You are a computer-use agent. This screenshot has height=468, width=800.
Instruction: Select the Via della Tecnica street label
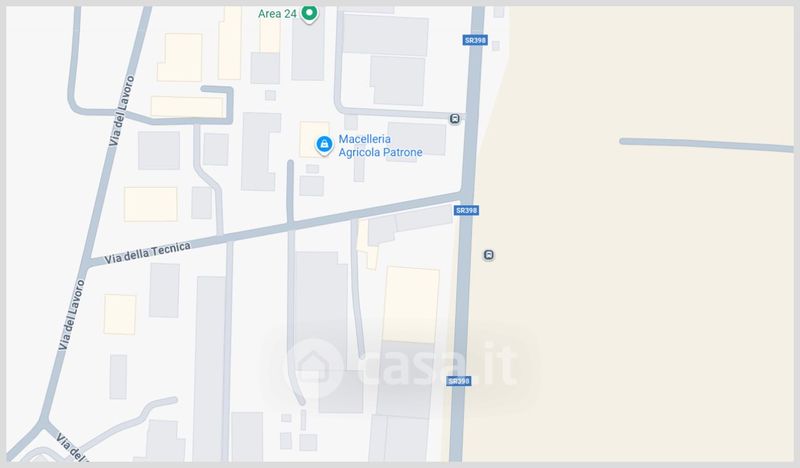147,253
